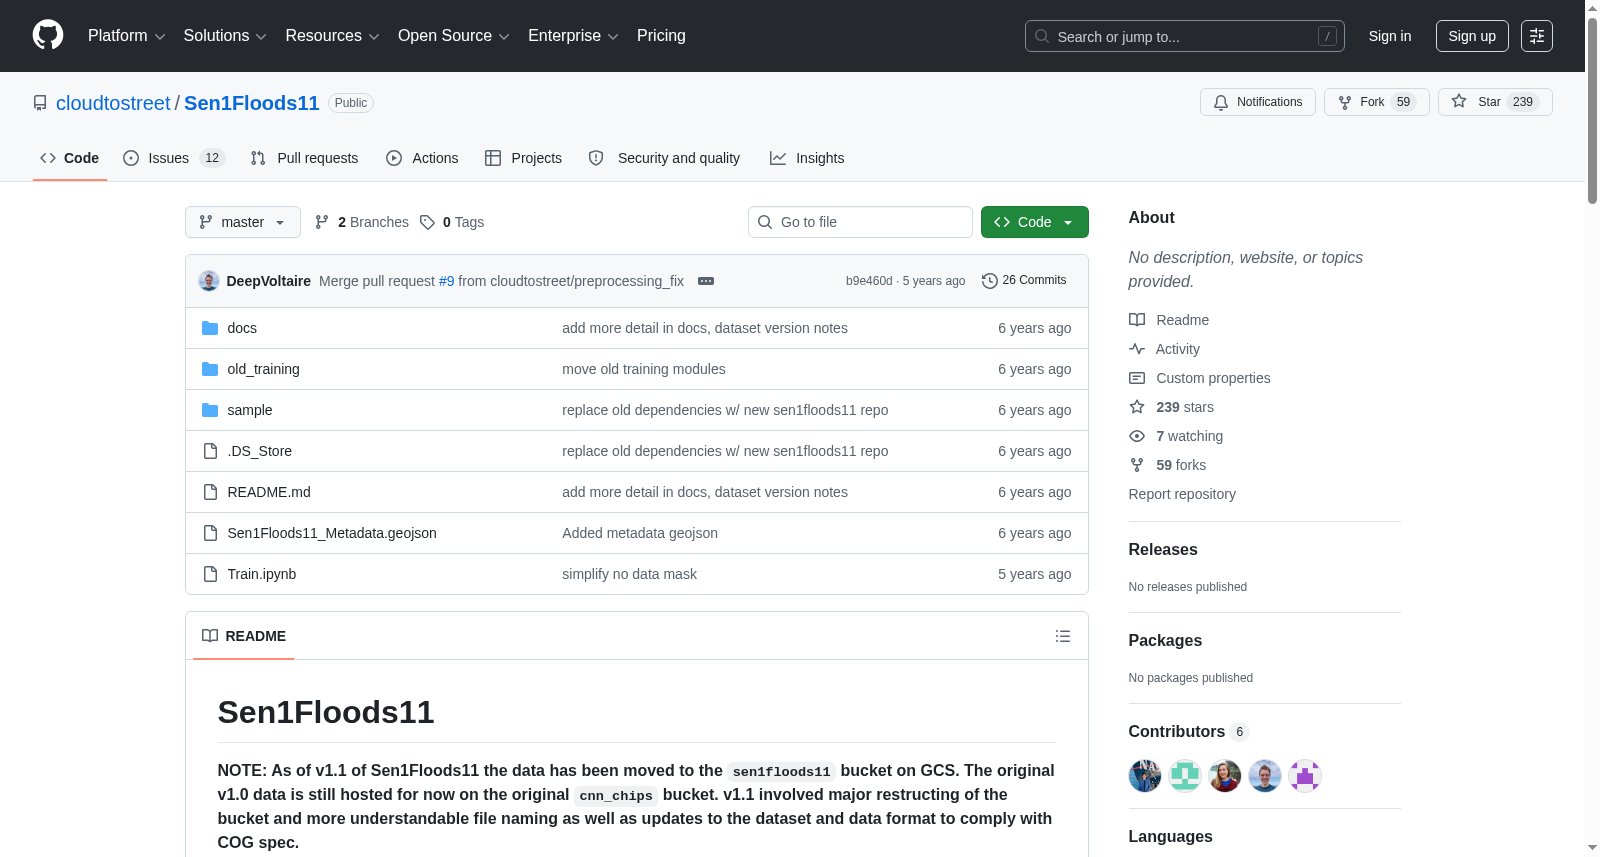Click the repository icon beside cloudtostreet
The width and height of the screenshot is (1600, 857).
pyautogui.click(x=40, y=103)
